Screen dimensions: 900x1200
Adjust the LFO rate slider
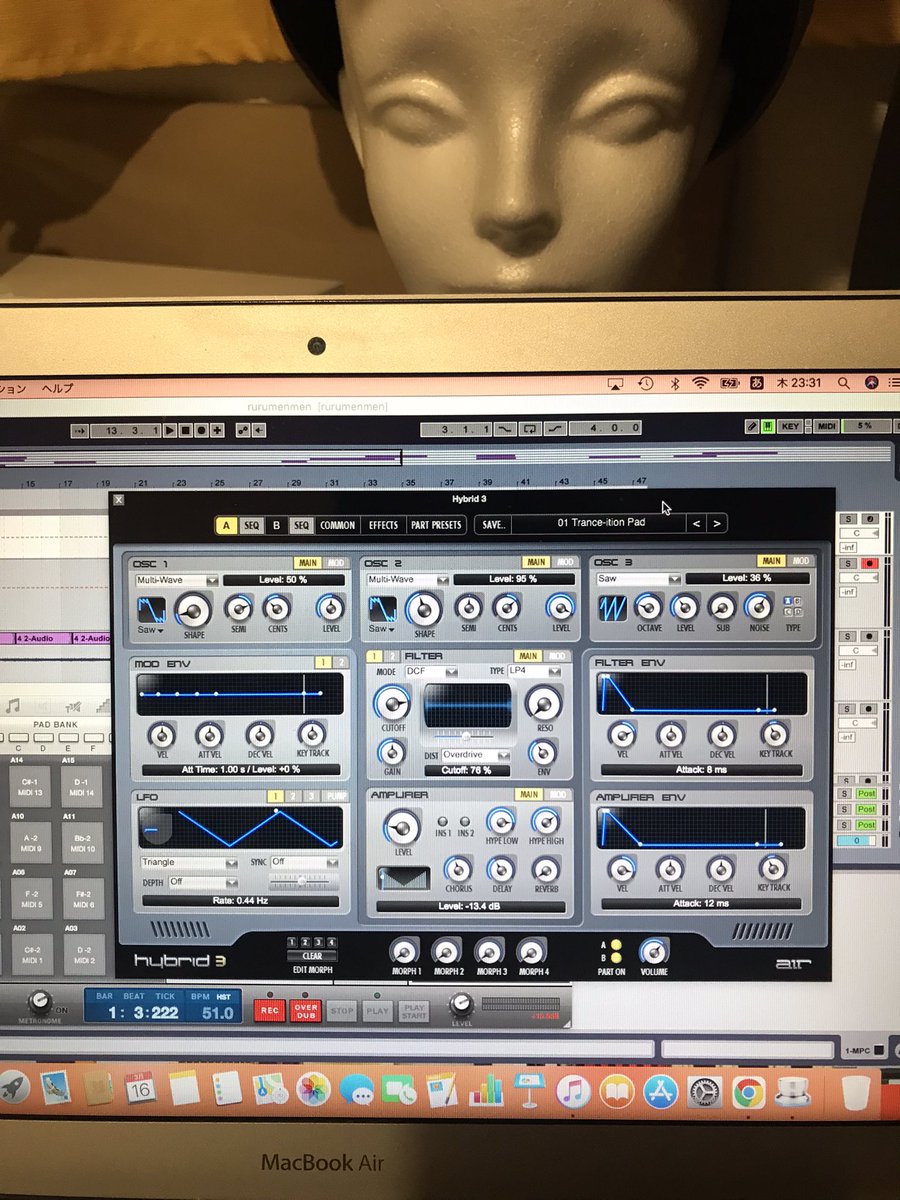coord(304,882)
